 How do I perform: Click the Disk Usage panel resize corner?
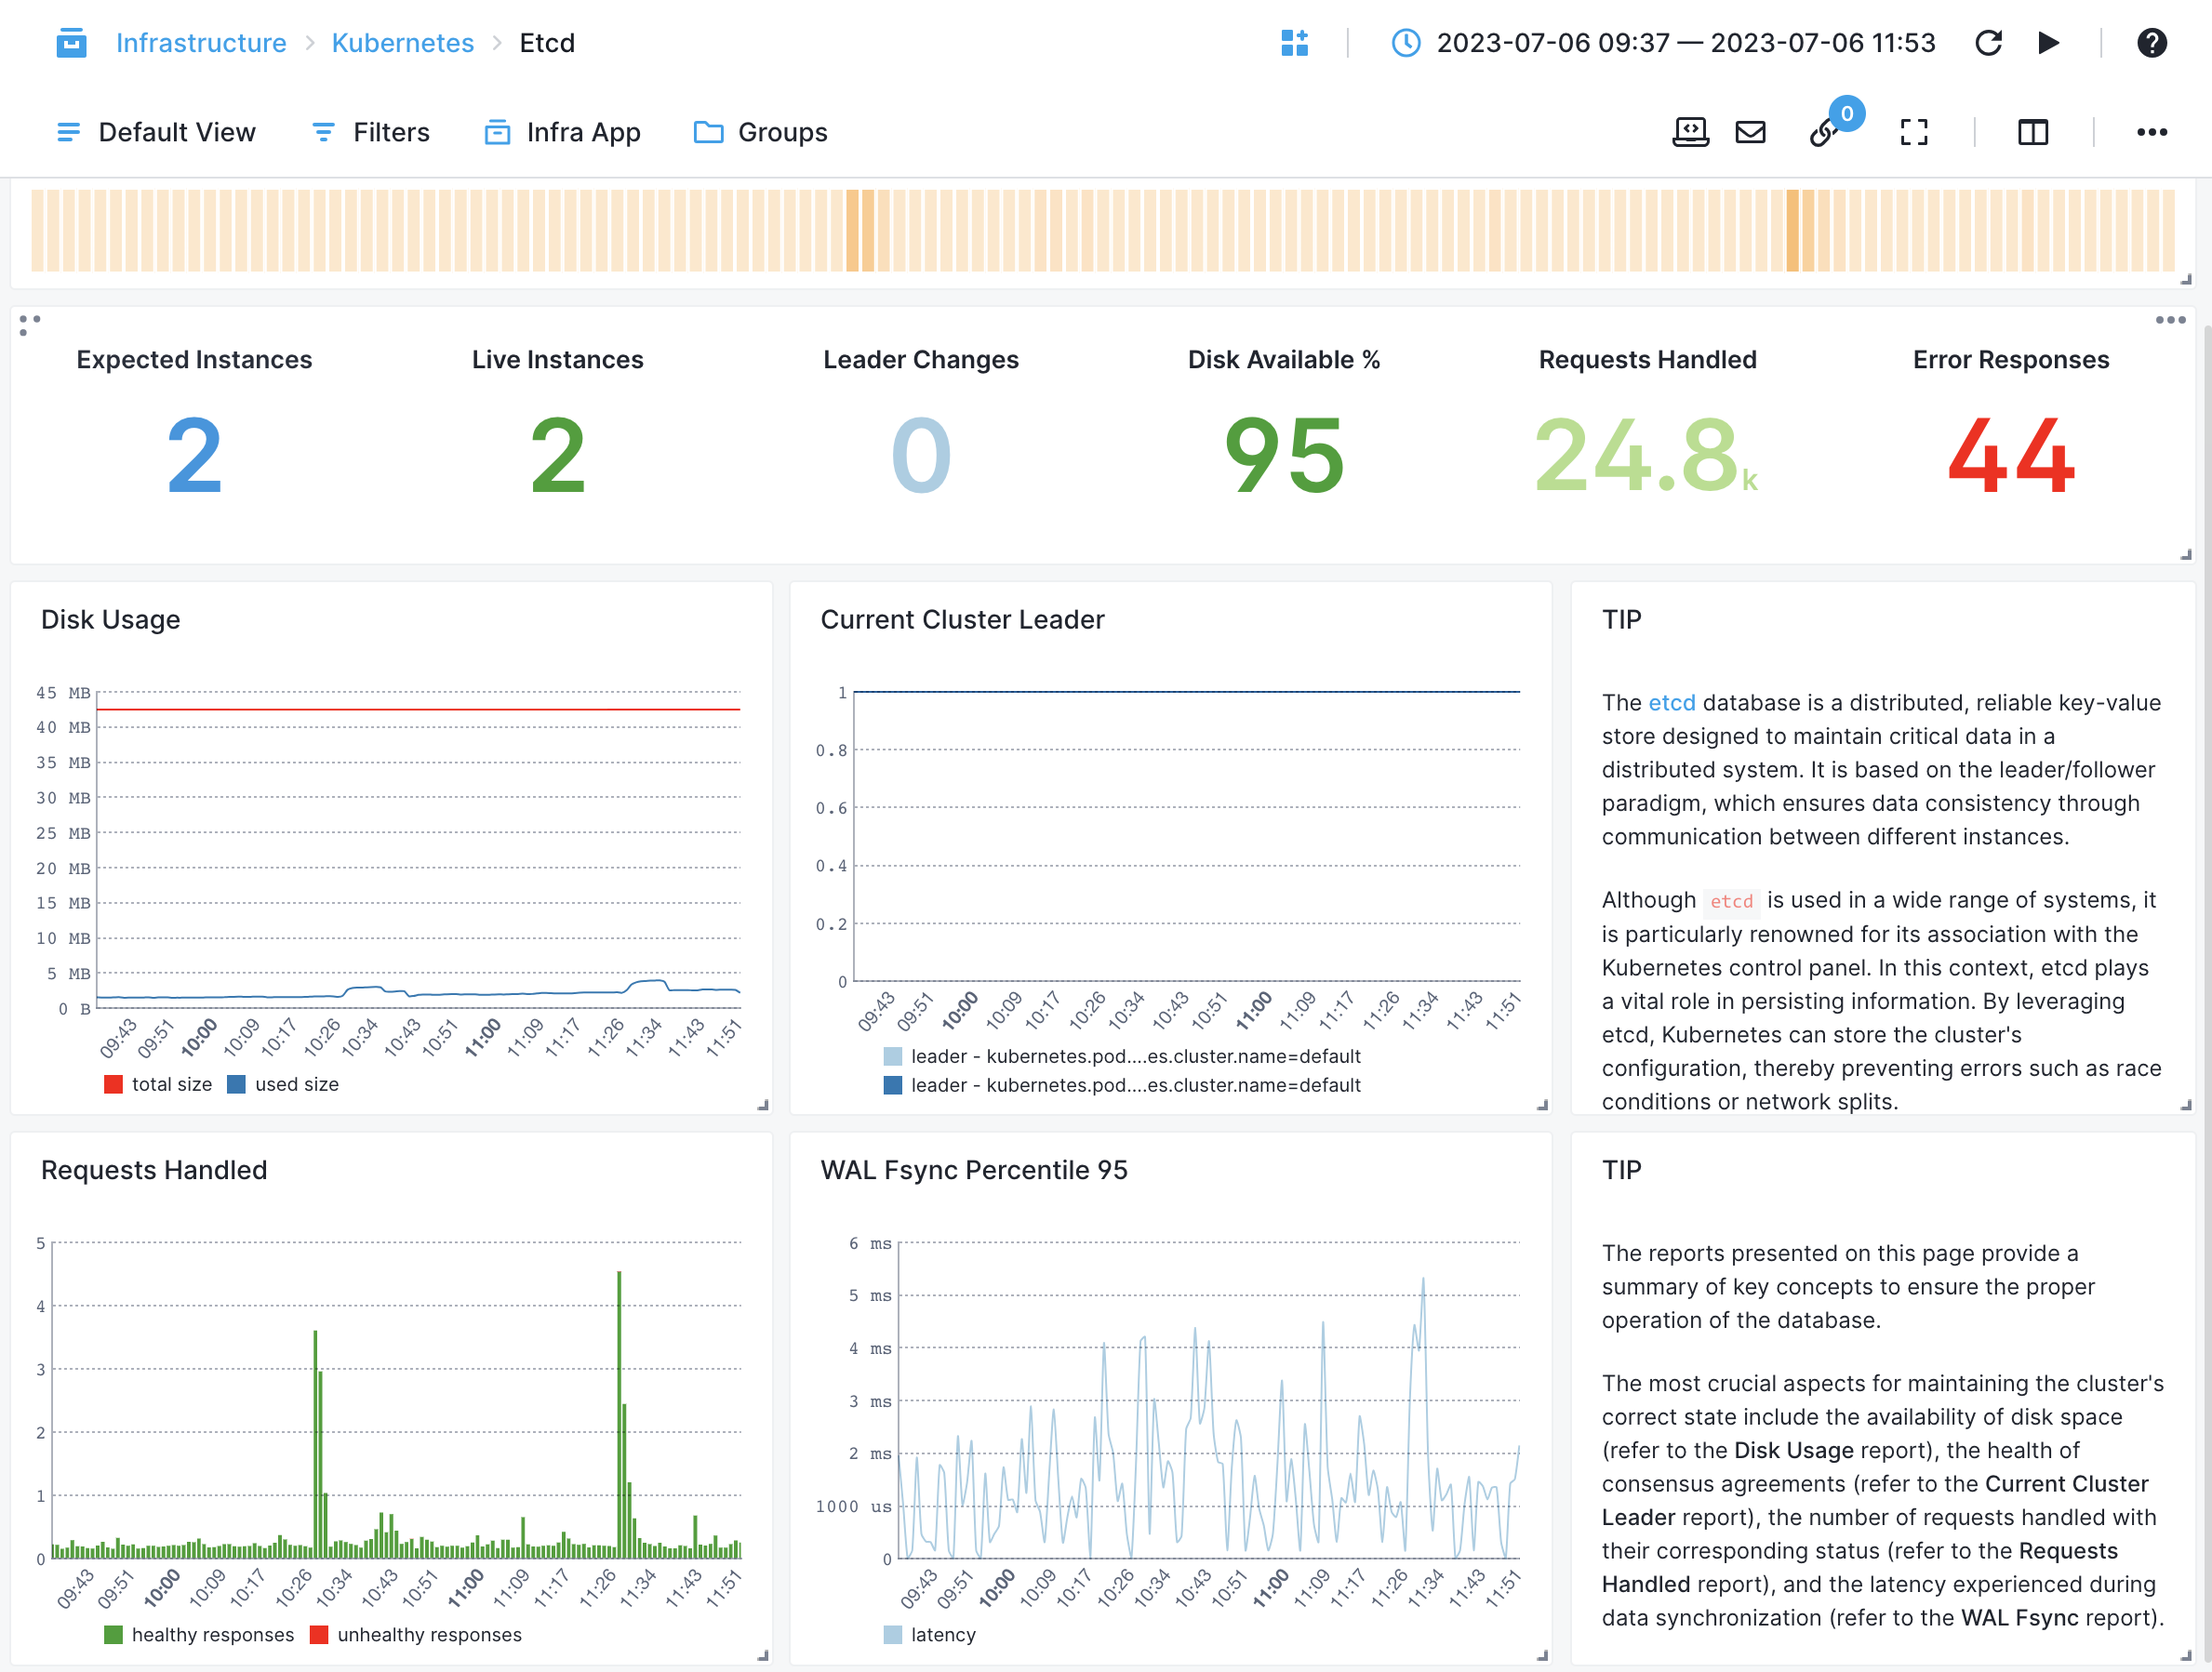[763, 1105]
